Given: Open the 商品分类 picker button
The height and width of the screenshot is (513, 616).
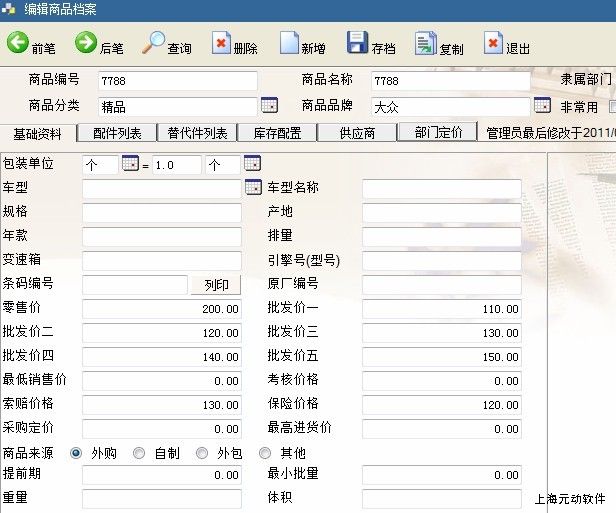Looking at the screenshot, I should 268,105.
